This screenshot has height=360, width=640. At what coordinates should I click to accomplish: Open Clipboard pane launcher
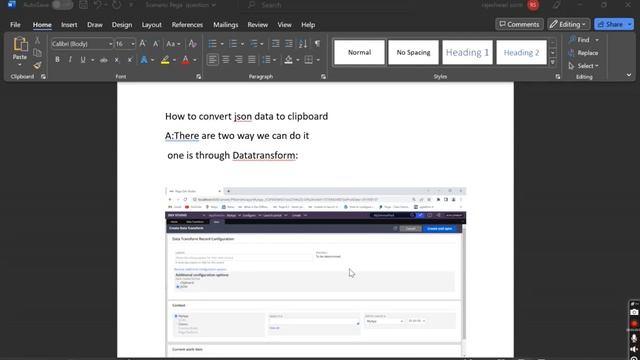(43, 76)
